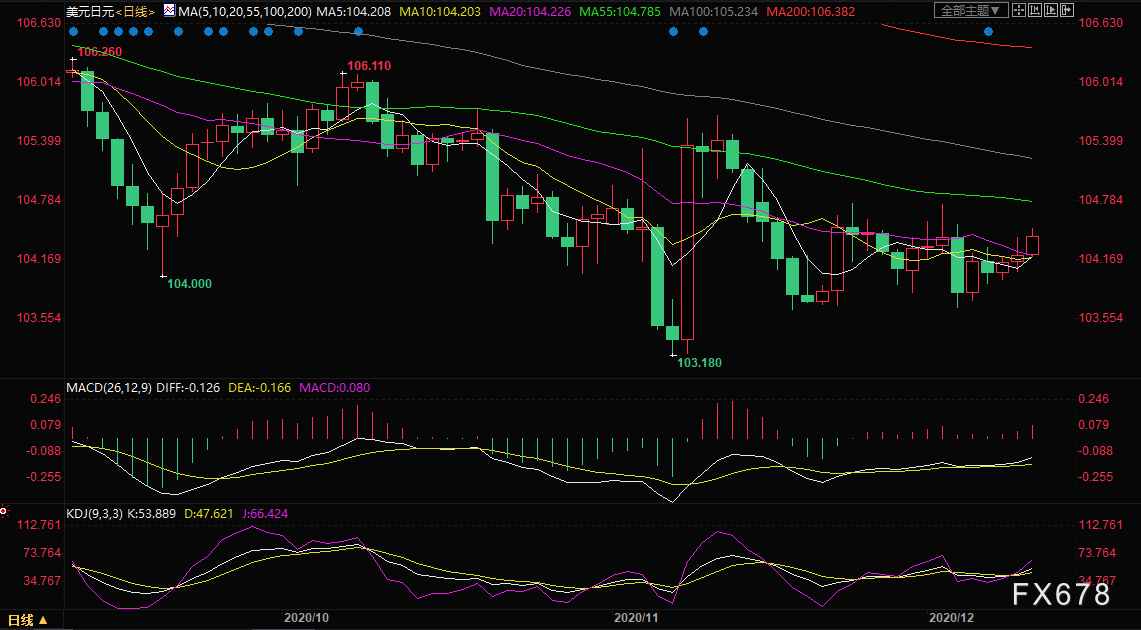Click the red sun marker left of KDJ
This screenshot has height=630, width=1141.
tap(4, 511)
